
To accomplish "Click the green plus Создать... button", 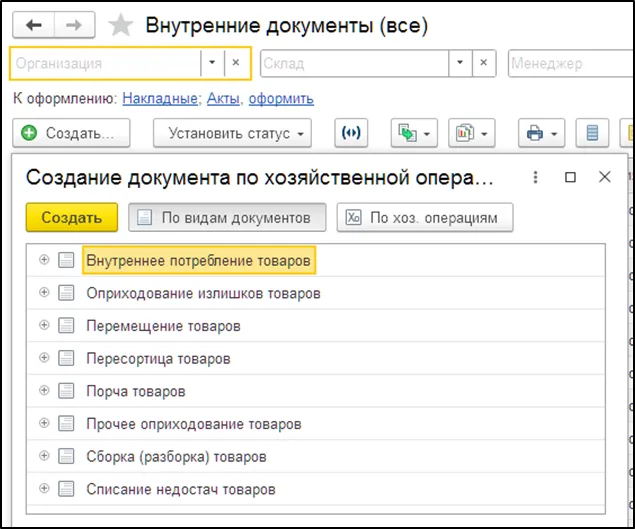I will point(71,133).
